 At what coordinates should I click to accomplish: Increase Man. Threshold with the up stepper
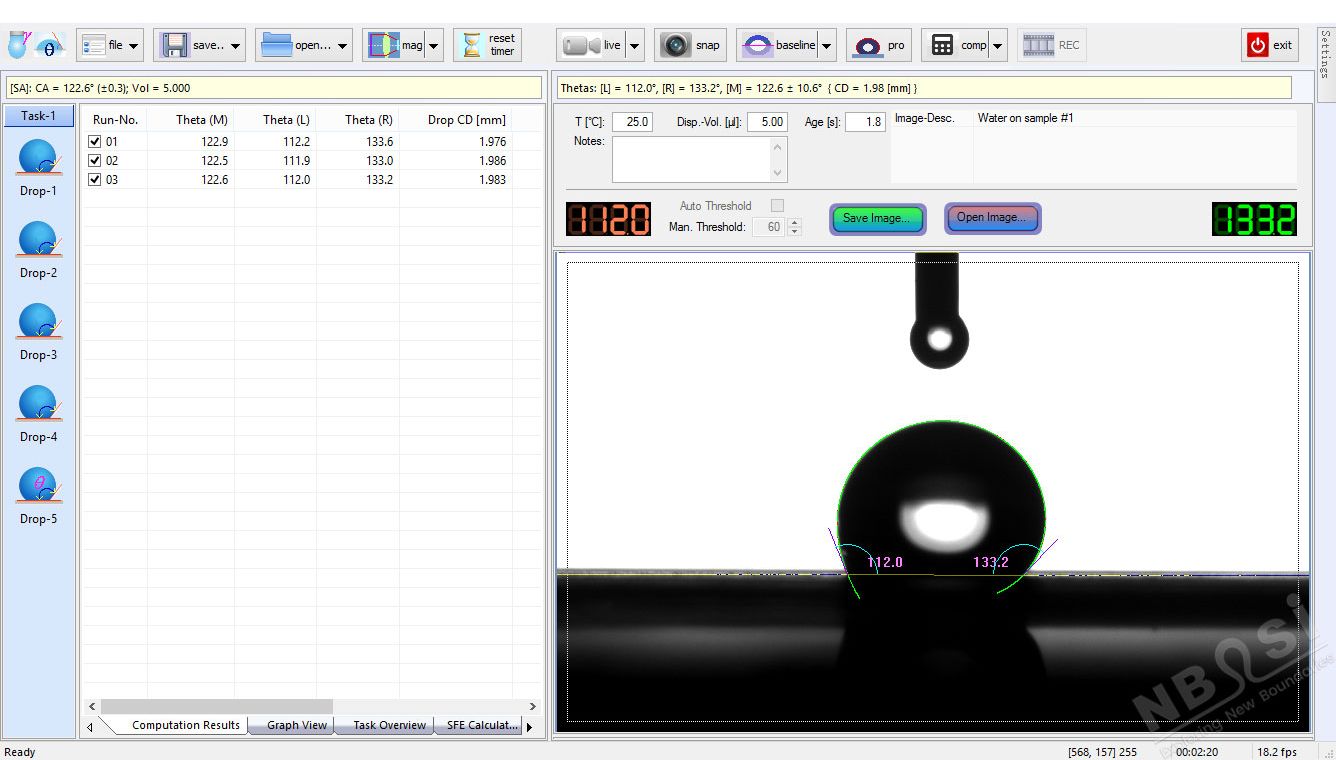795,222
